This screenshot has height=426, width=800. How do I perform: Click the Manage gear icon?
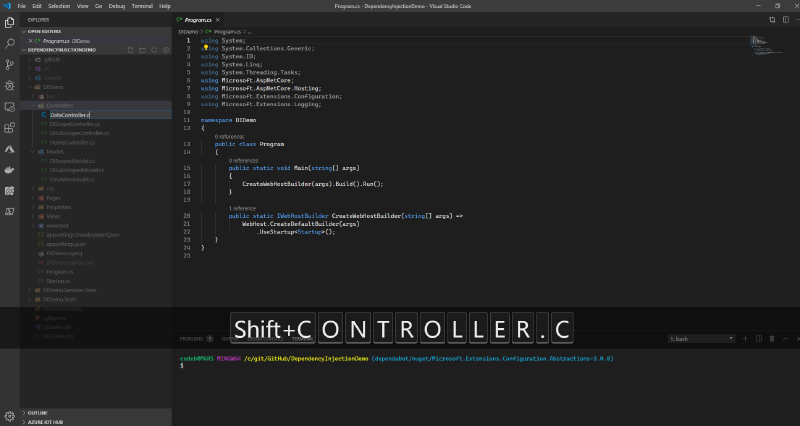(x=10, y=416)
